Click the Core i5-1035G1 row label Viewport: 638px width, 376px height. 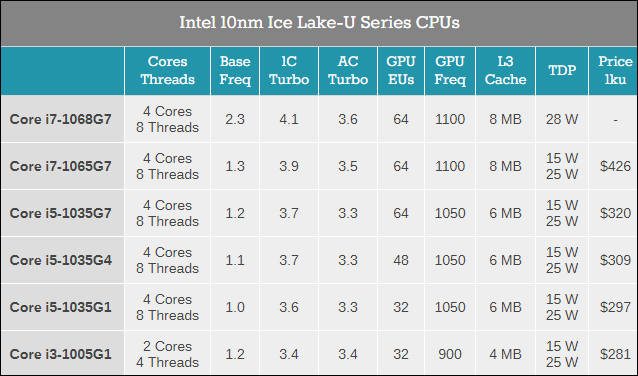pos(61,307)
